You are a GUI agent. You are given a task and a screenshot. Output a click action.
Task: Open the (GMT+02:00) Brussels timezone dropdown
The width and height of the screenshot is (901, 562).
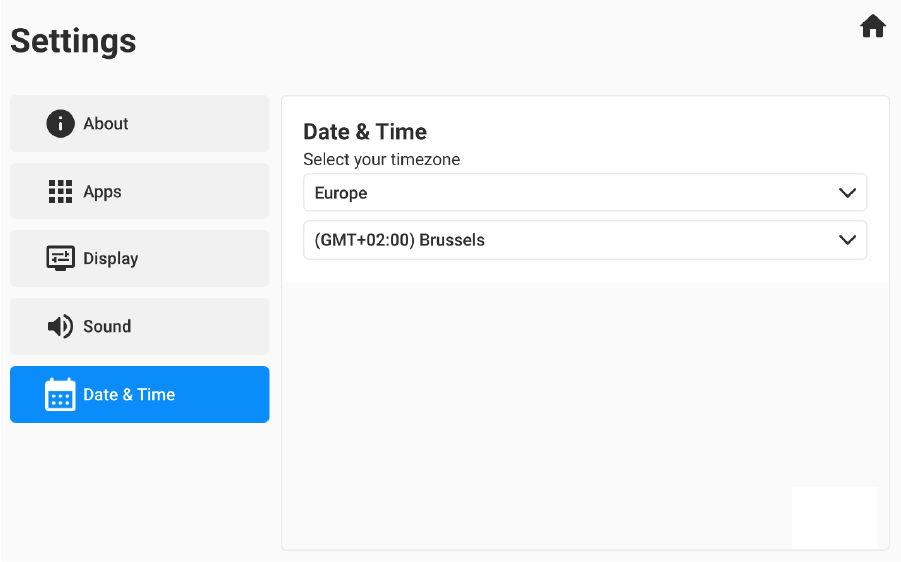click(x=584, y=240)
